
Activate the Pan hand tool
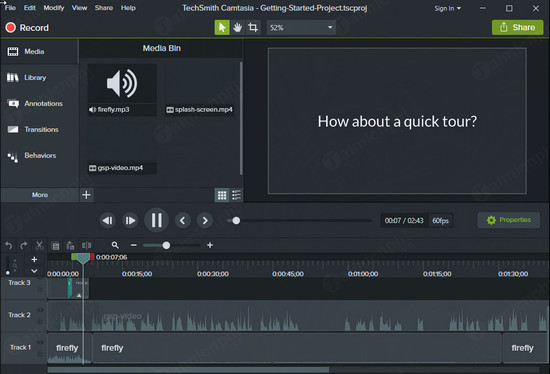(x=237, y=27)
